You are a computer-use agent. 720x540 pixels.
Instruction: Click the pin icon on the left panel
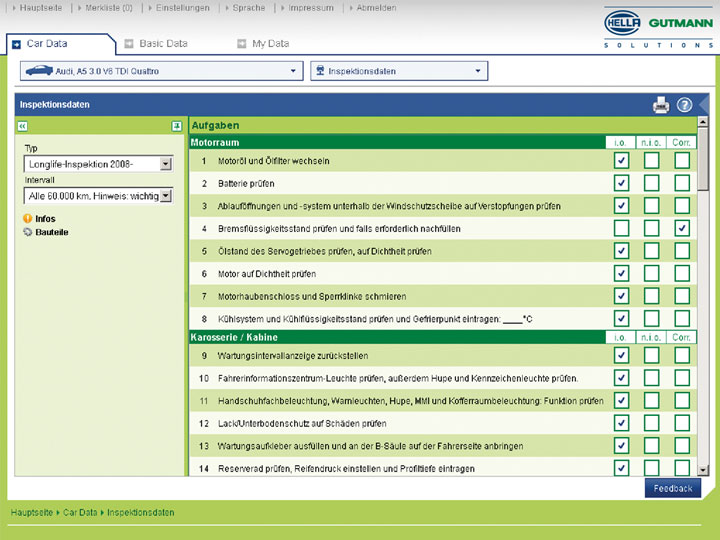[176, 126]
